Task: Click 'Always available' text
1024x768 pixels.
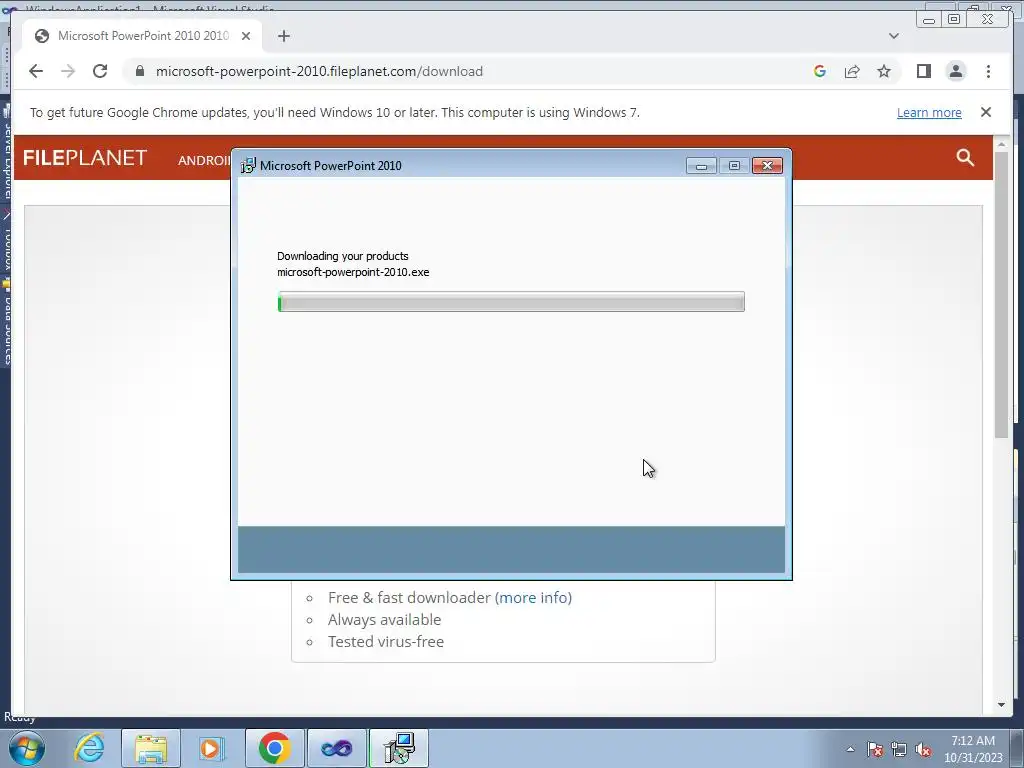Action: point(385,620)
